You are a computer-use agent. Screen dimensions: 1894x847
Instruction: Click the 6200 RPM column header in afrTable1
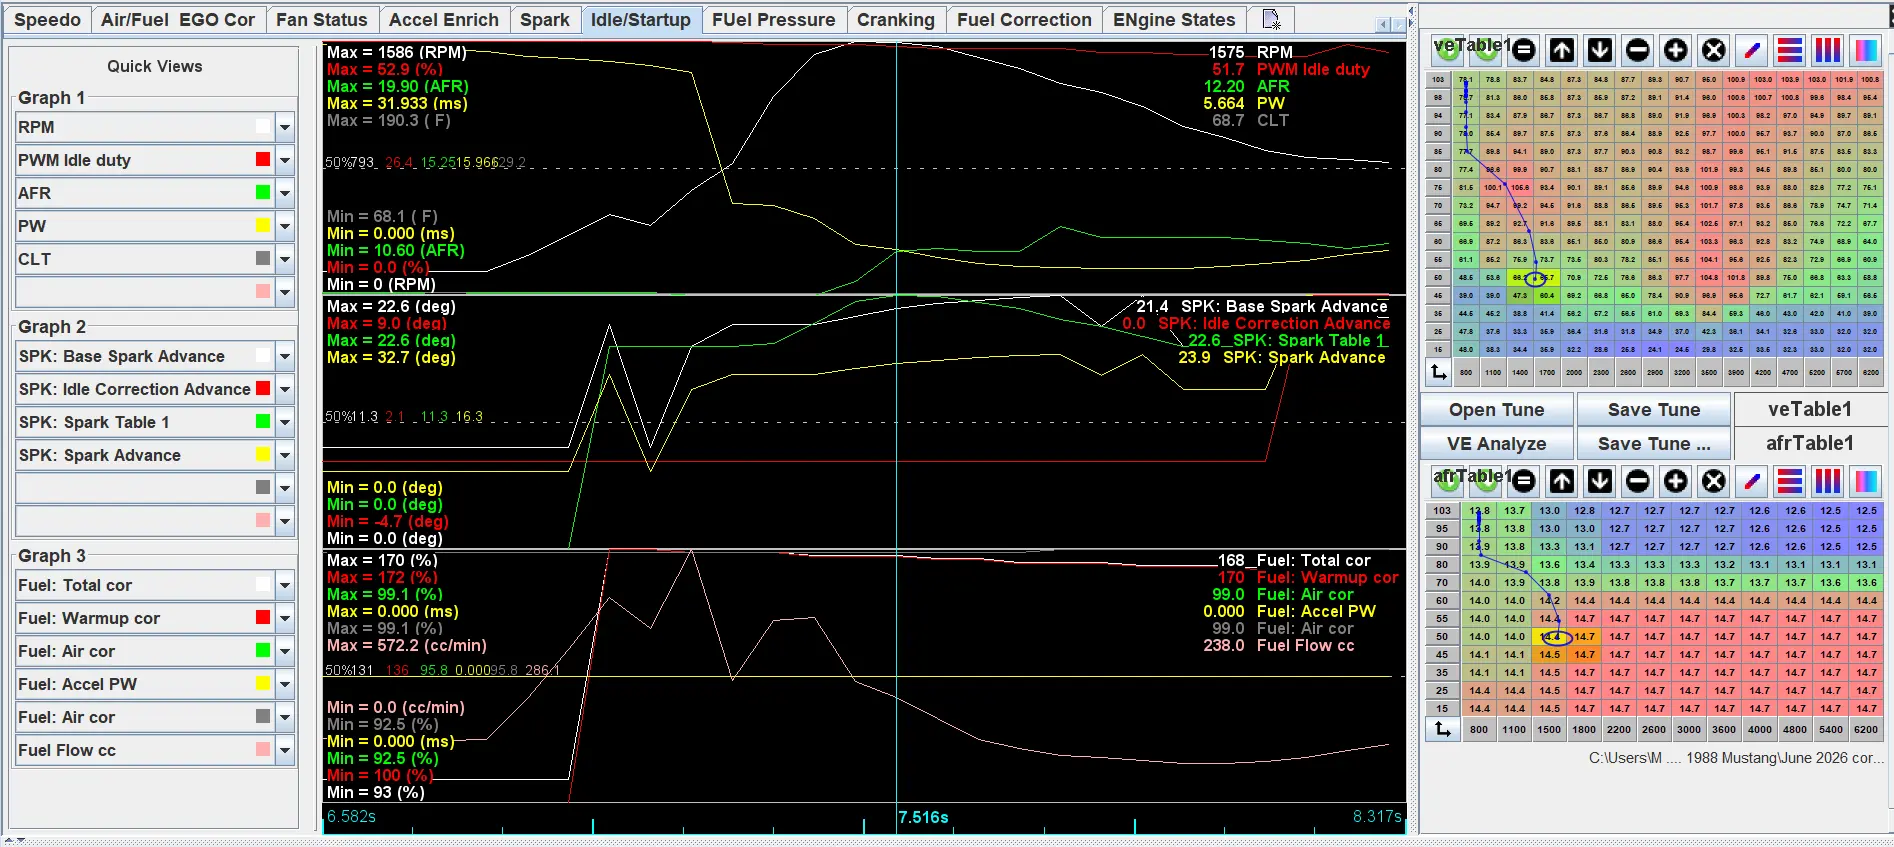click(1866, 730)
